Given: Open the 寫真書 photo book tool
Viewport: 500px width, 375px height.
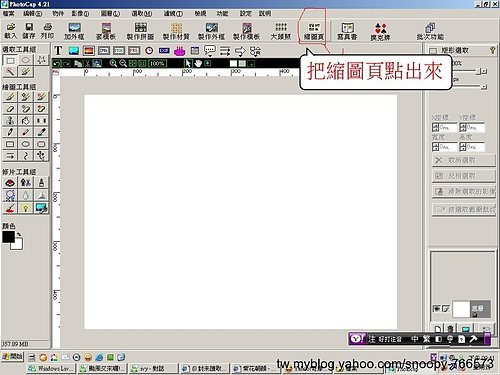Looking at the screenshot, I should coord(347,31).
